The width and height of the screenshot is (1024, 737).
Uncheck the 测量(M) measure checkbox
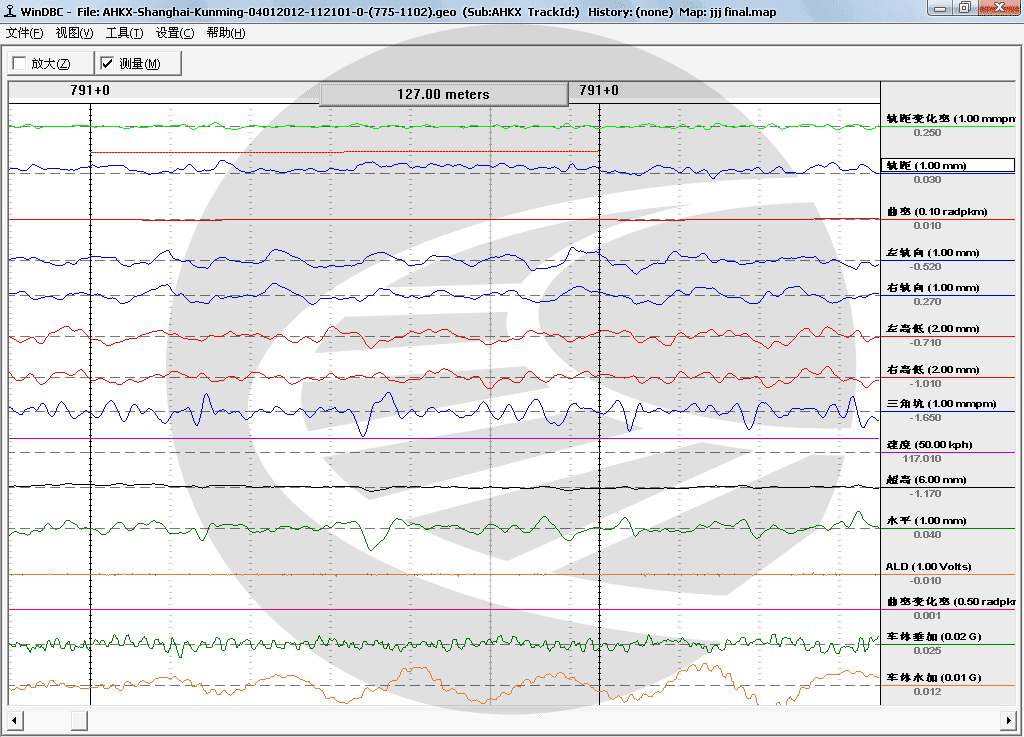click(x=107, y=63)
